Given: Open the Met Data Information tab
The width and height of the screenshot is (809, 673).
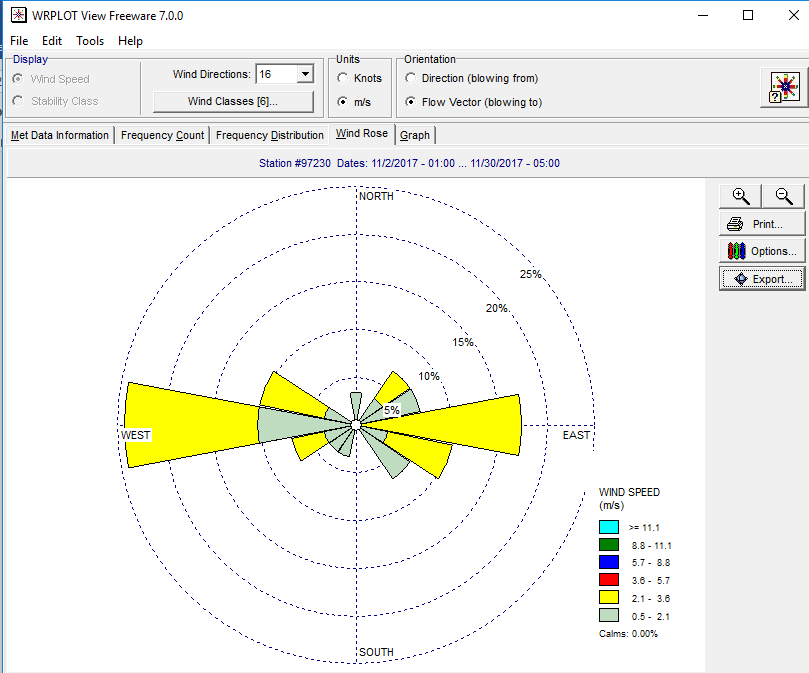Looking at the screenshot, I should [59, 134].
